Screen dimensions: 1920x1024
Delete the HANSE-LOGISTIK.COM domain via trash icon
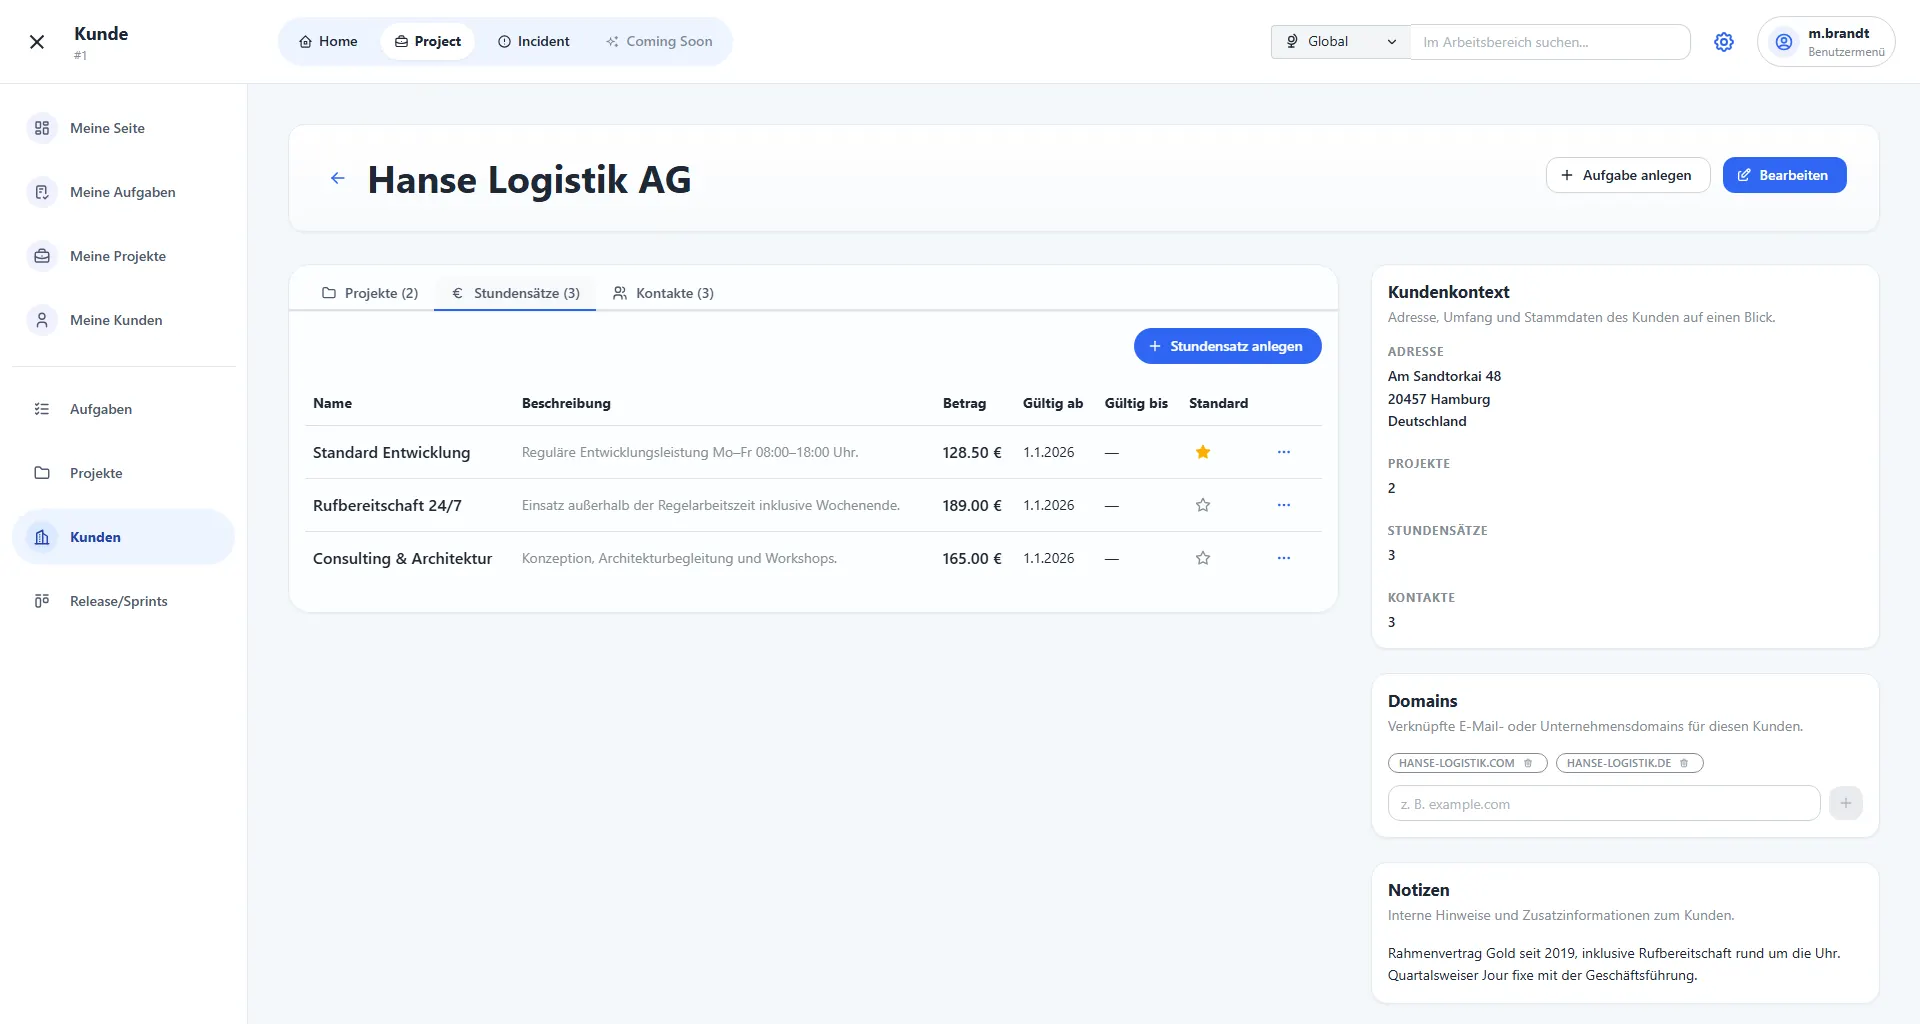(1528, 763)
